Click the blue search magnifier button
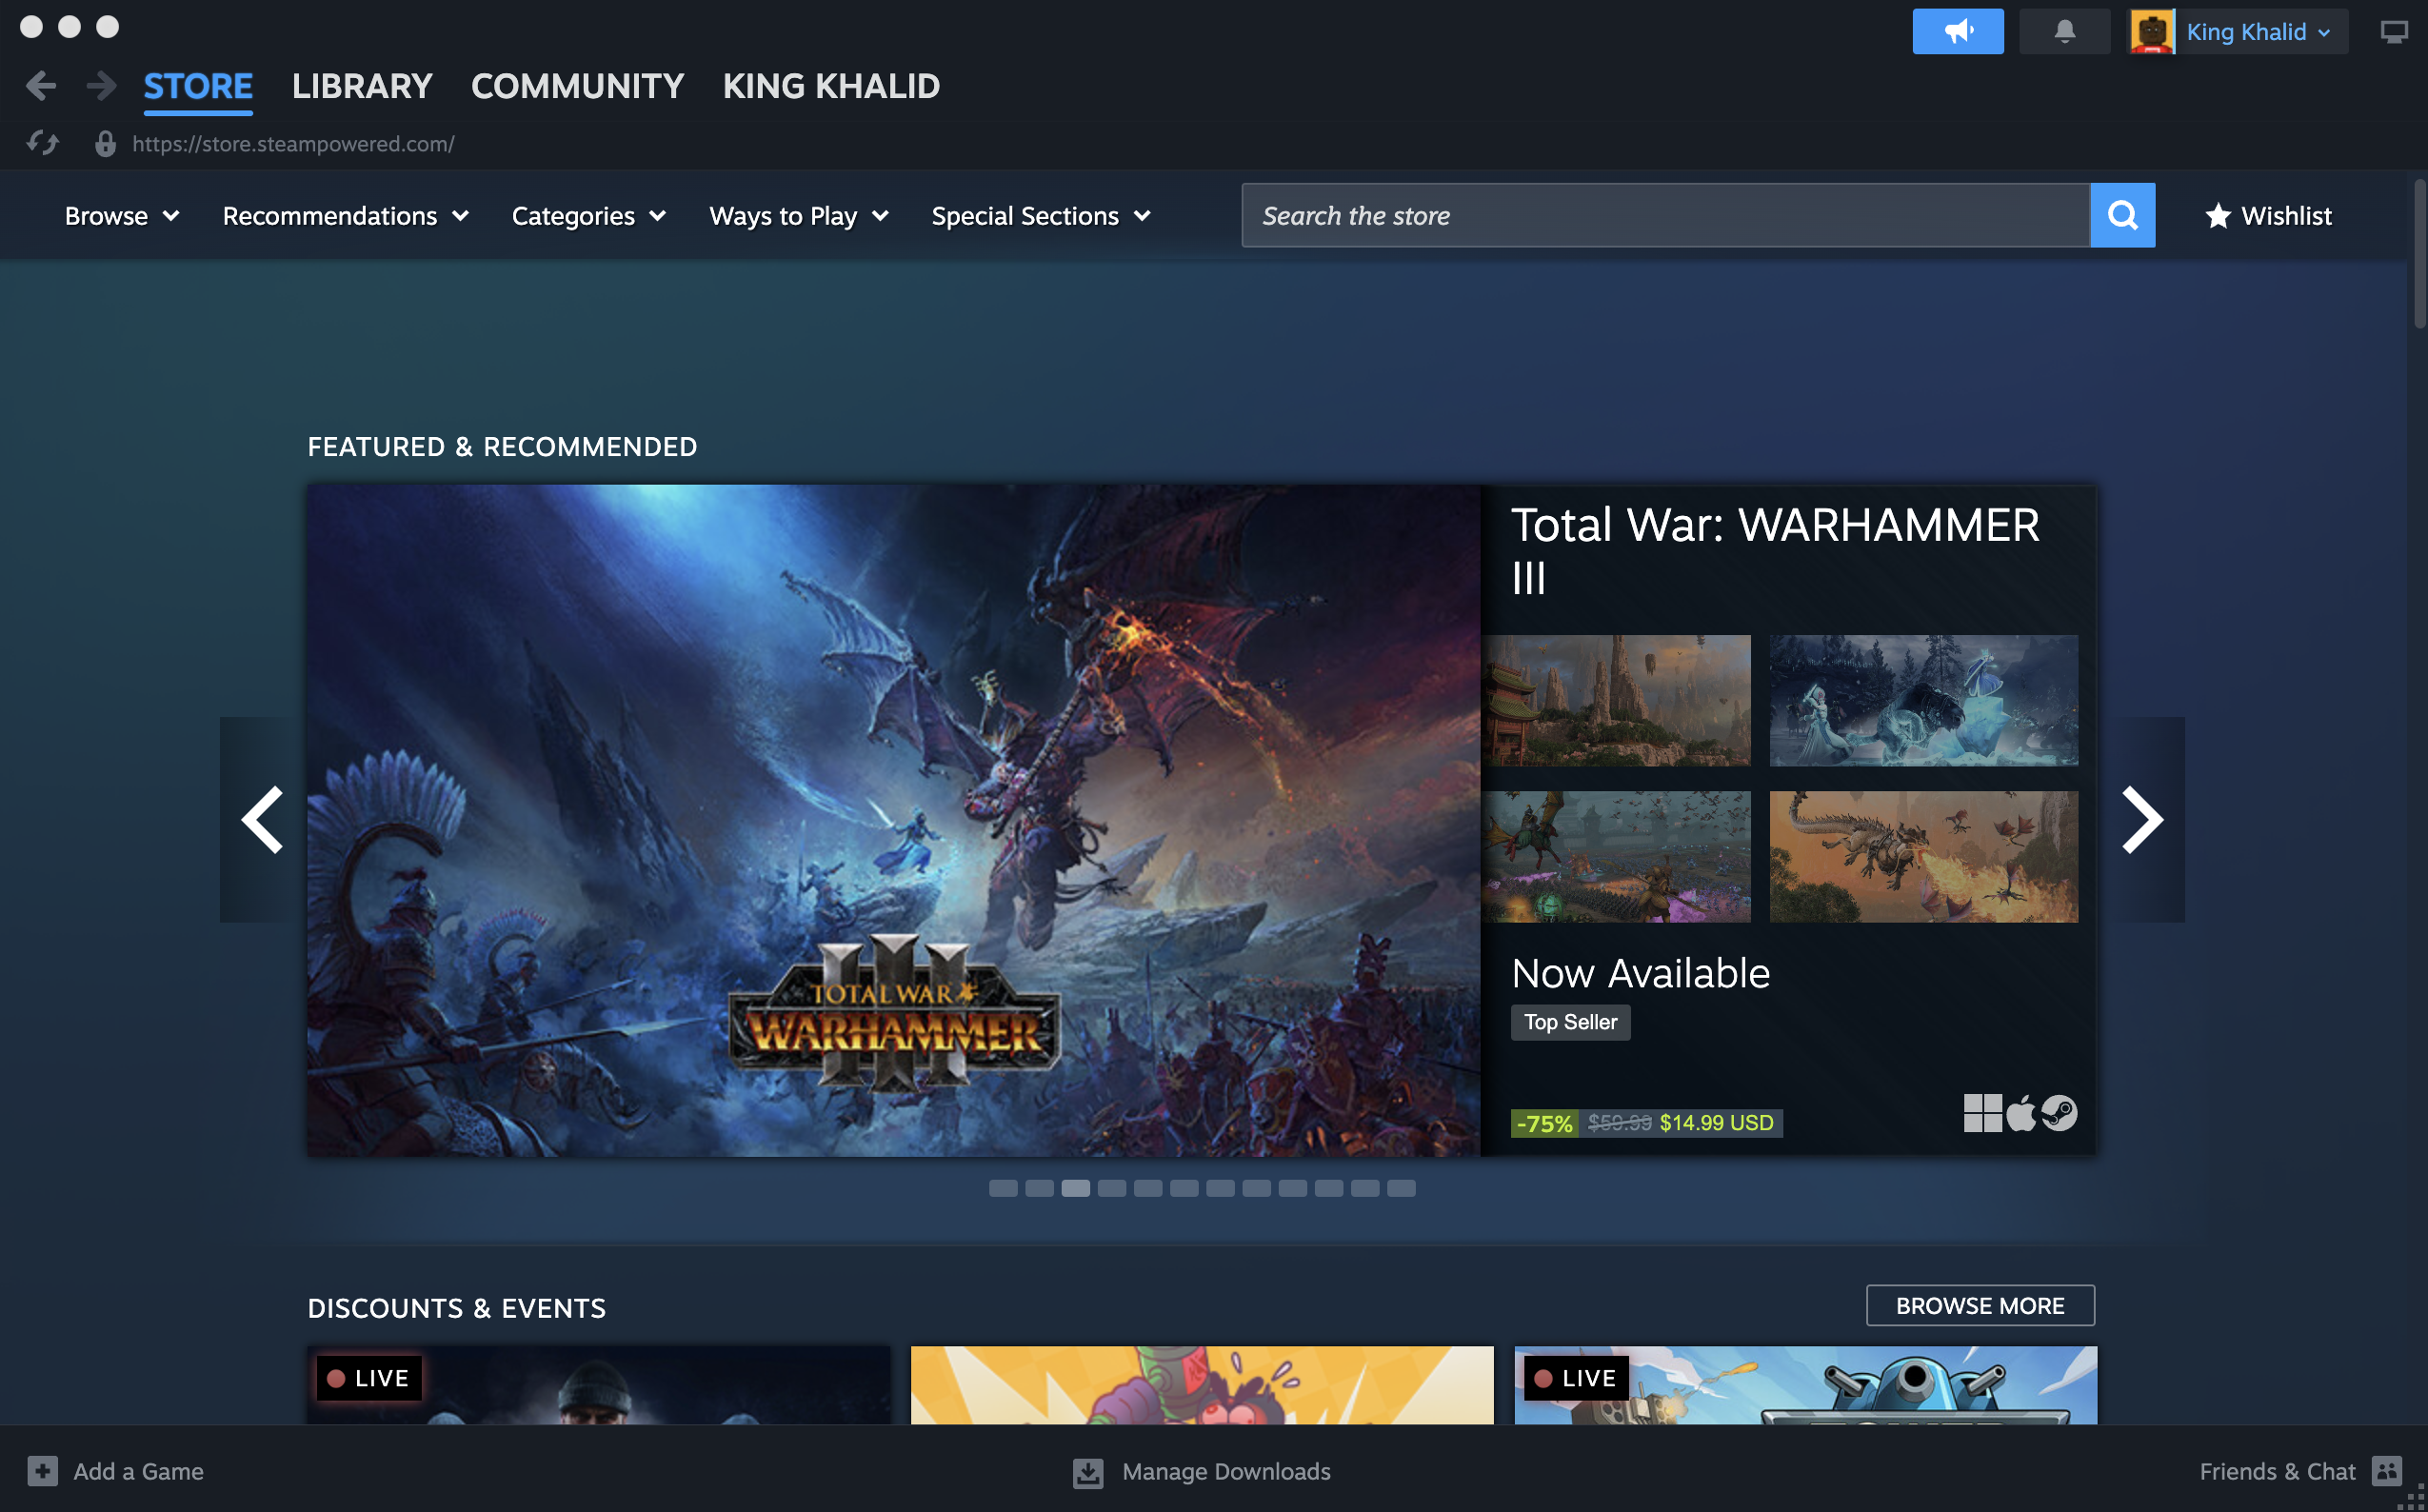2428x1512 pixels. coord(2122,215)
